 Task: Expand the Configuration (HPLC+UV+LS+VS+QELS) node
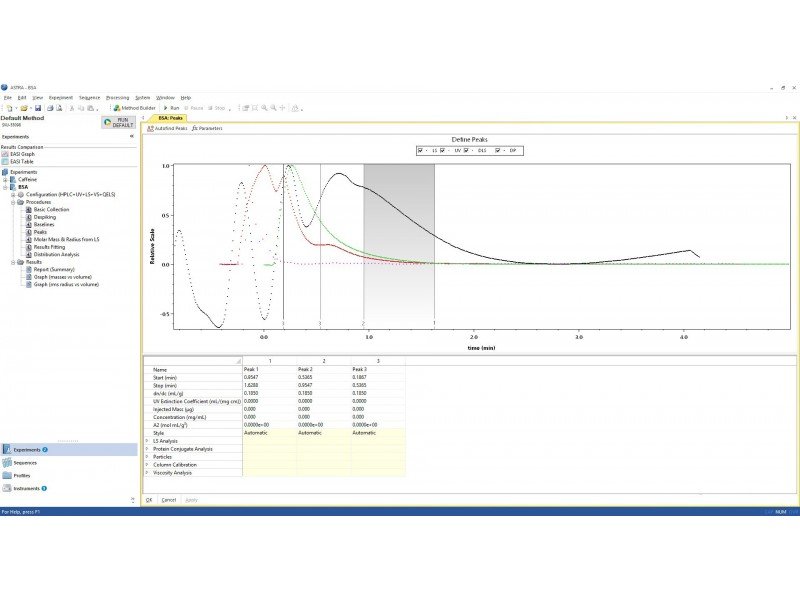13,195
